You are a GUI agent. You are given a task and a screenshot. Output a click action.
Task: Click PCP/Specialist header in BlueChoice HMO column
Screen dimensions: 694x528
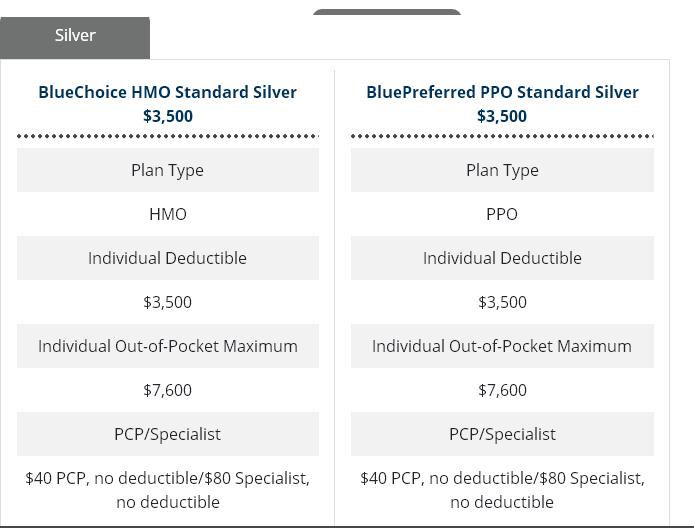tap(167, 434)
